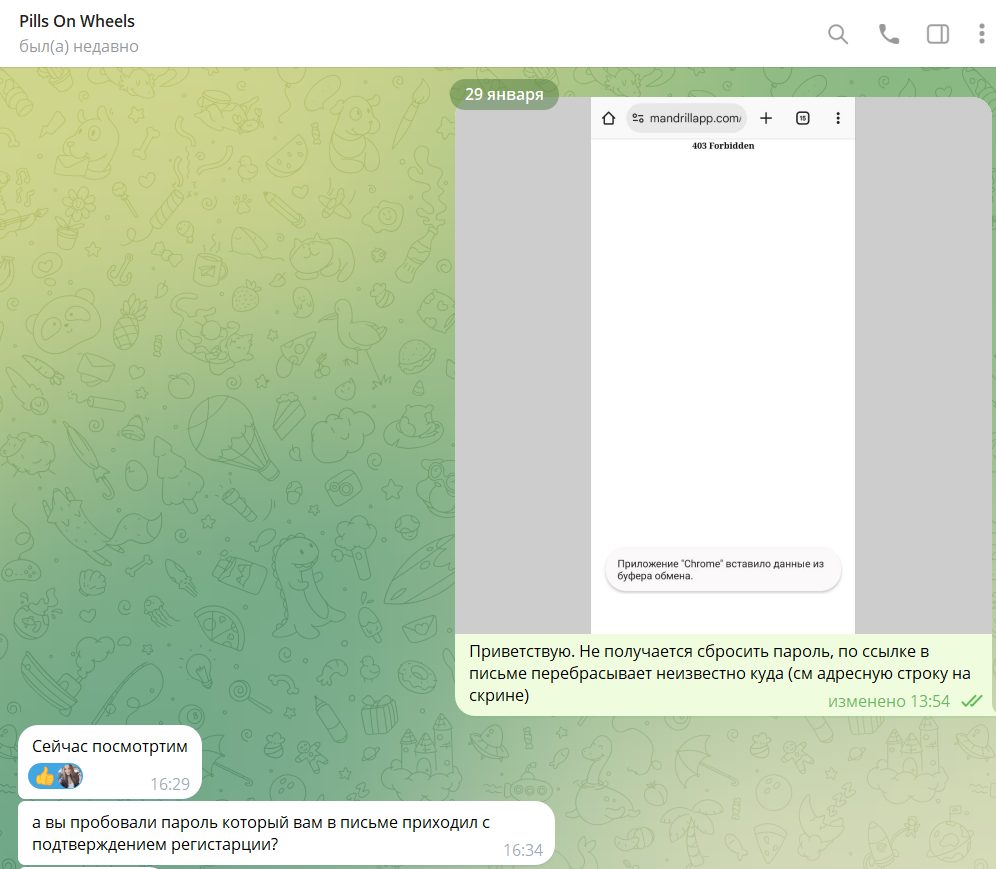This screenshot has width=996, height=869.
Task: Click the double-check read status marks
Action: point(970,701)
